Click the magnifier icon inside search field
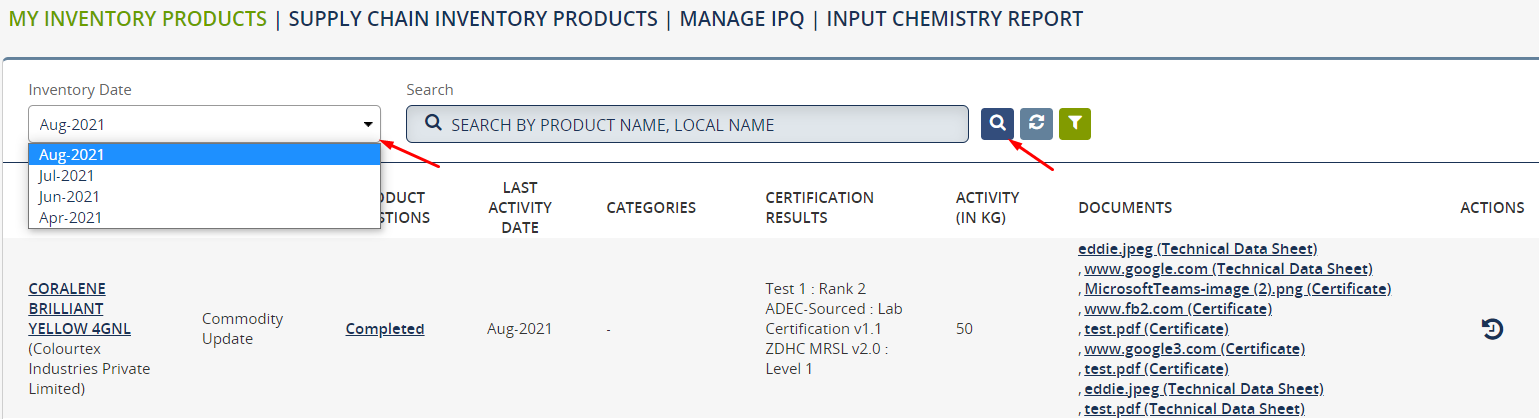Image resolution: width=1539 pixels, height=419 pixels. [x=433, y=124]
